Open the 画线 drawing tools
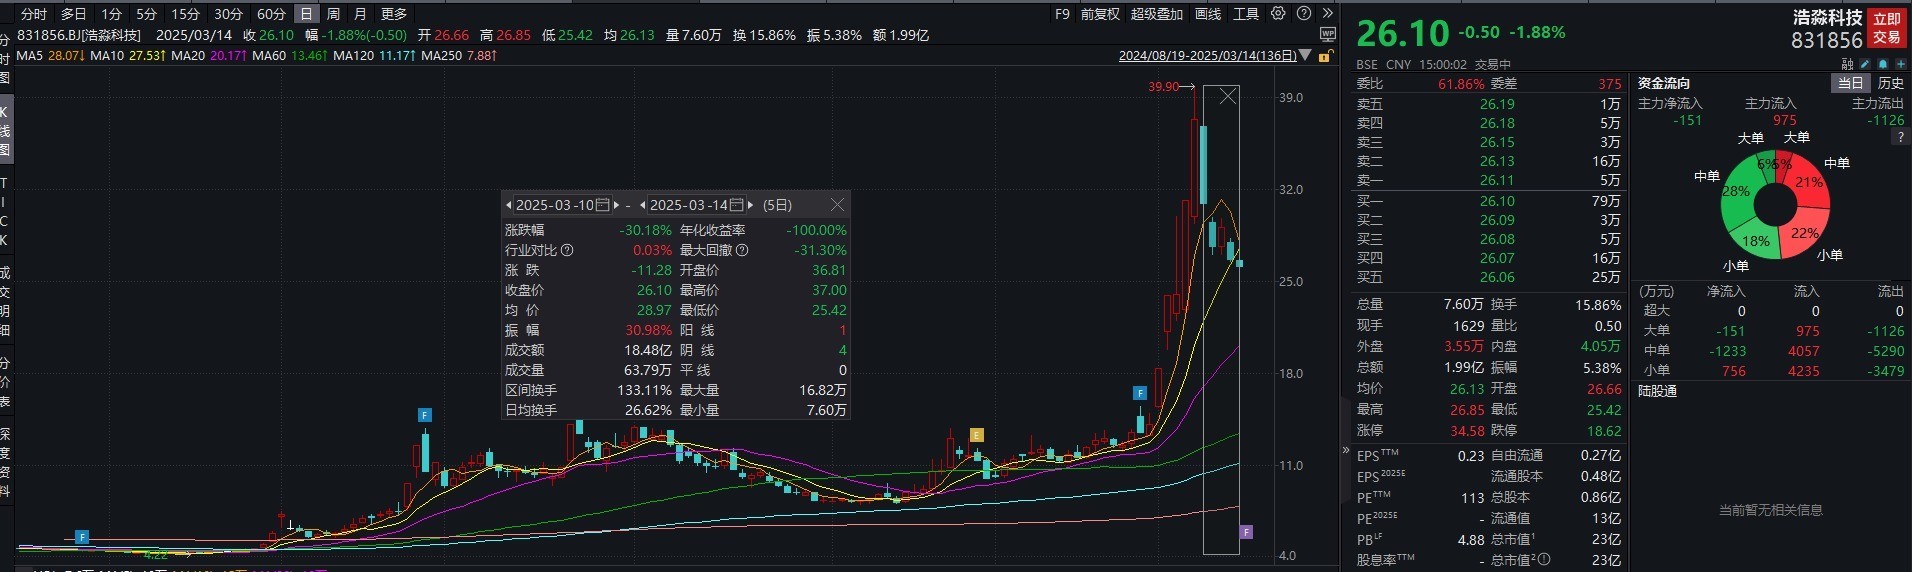1912x572 pixels. pyautogui.click(x=1208, y=14)
